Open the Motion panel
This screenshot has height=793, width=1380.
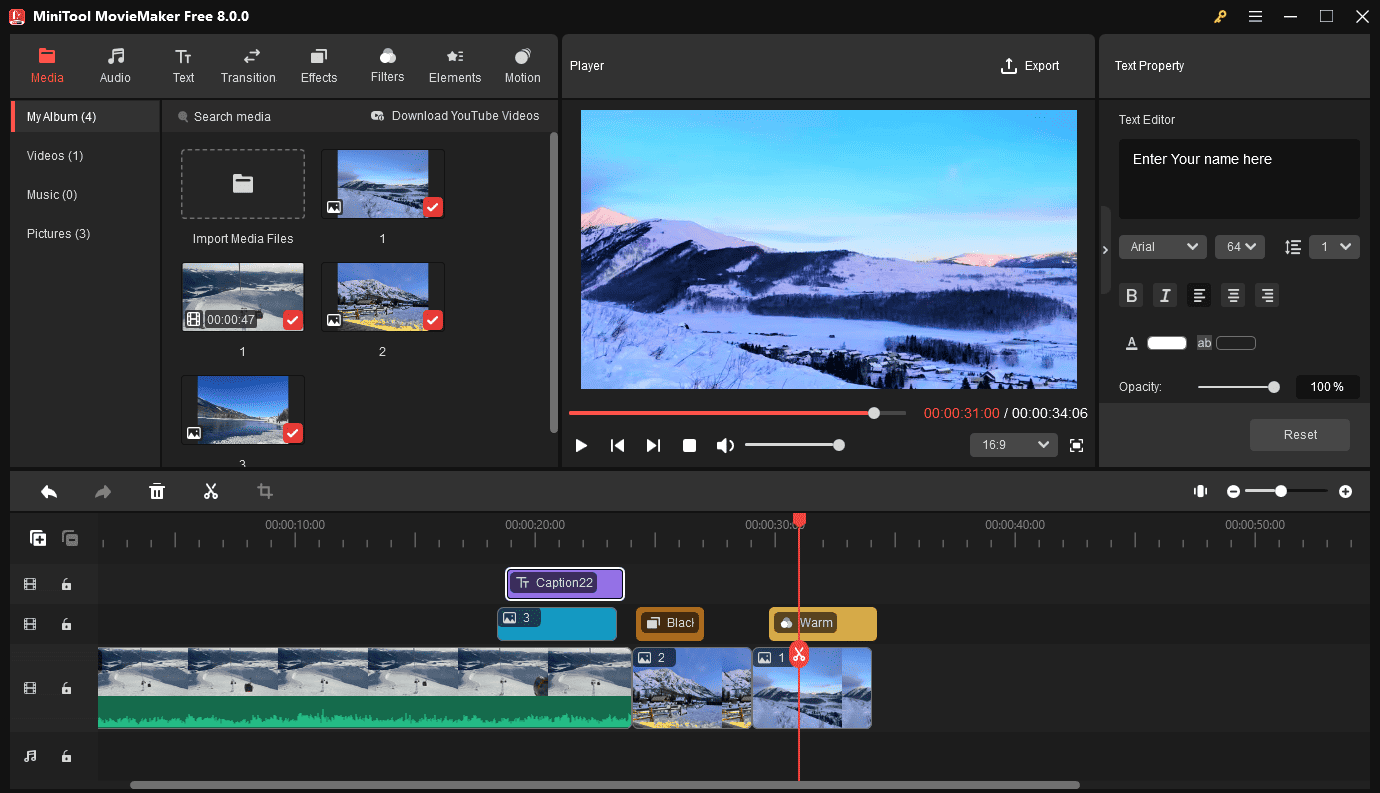point(522,65)
